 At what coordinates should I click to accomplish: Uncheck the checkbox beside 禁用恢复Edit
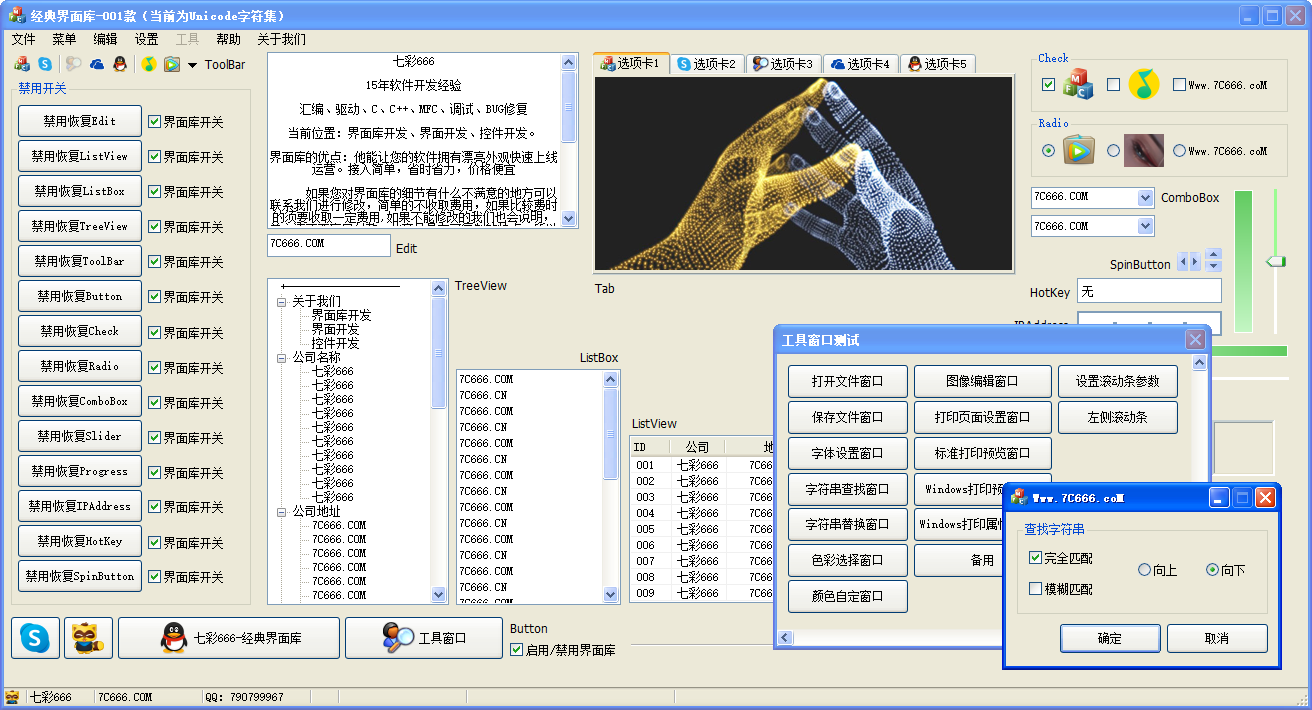154,122
